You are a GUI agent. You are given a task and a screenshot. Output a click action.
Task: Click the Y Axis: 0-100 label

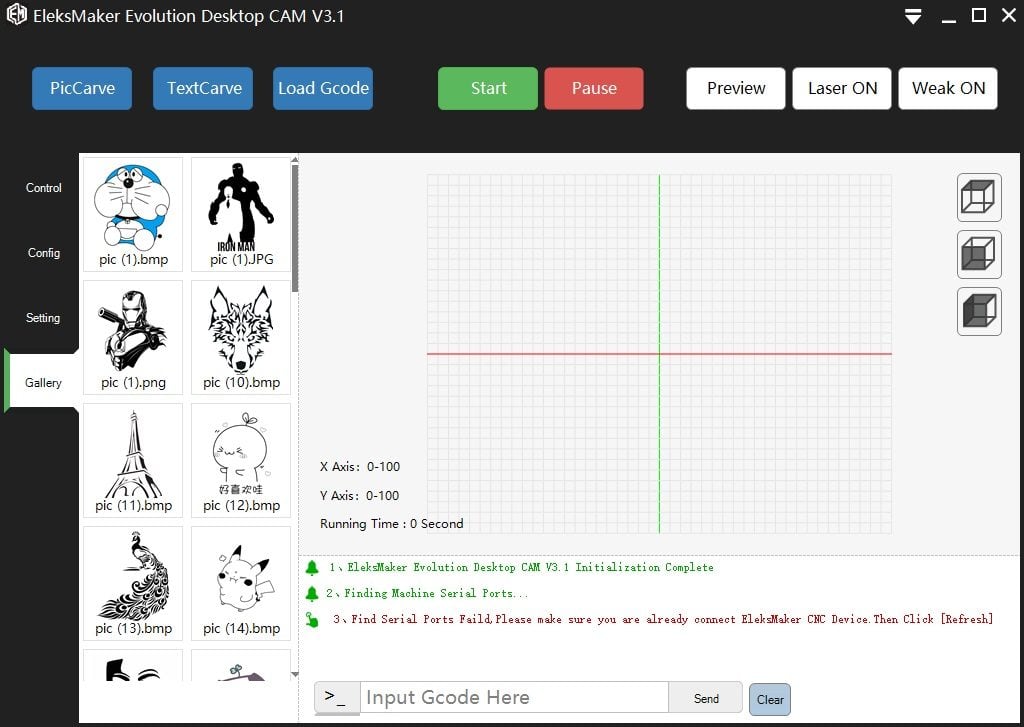click(359, 496)
